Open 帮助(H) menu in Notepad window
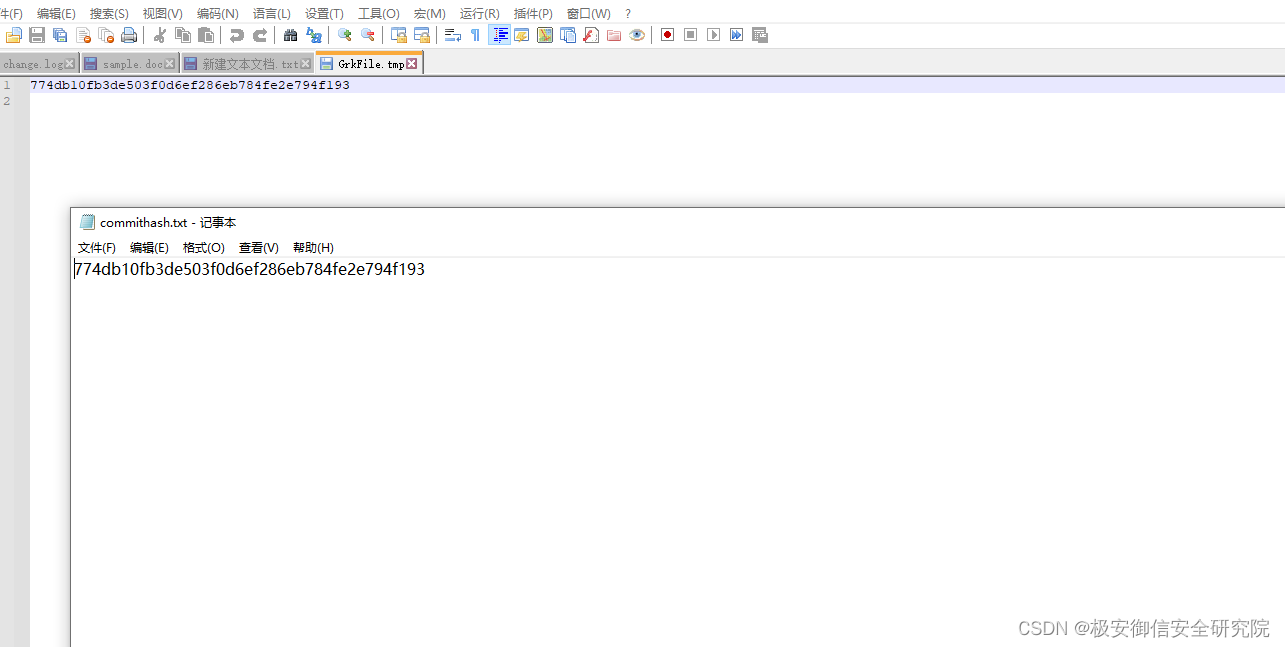This screenshot has height=647, width=1285. coord(313,248)
